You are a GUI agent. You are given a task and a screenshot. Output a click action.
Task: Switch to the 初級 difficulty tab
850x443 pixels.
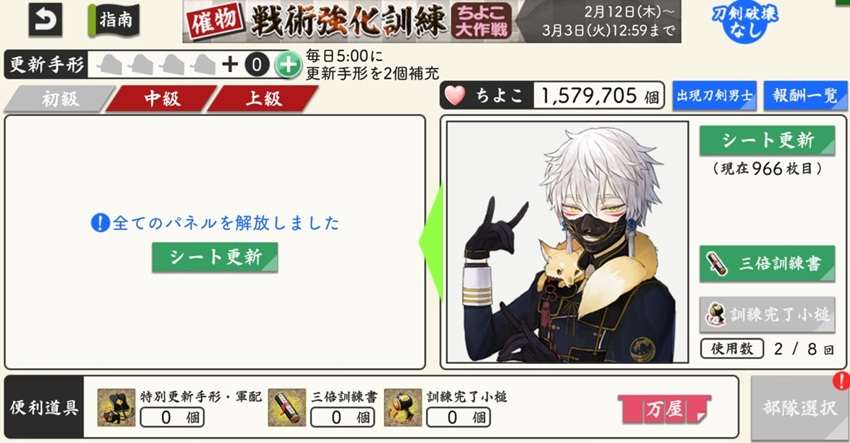point(60,99)
